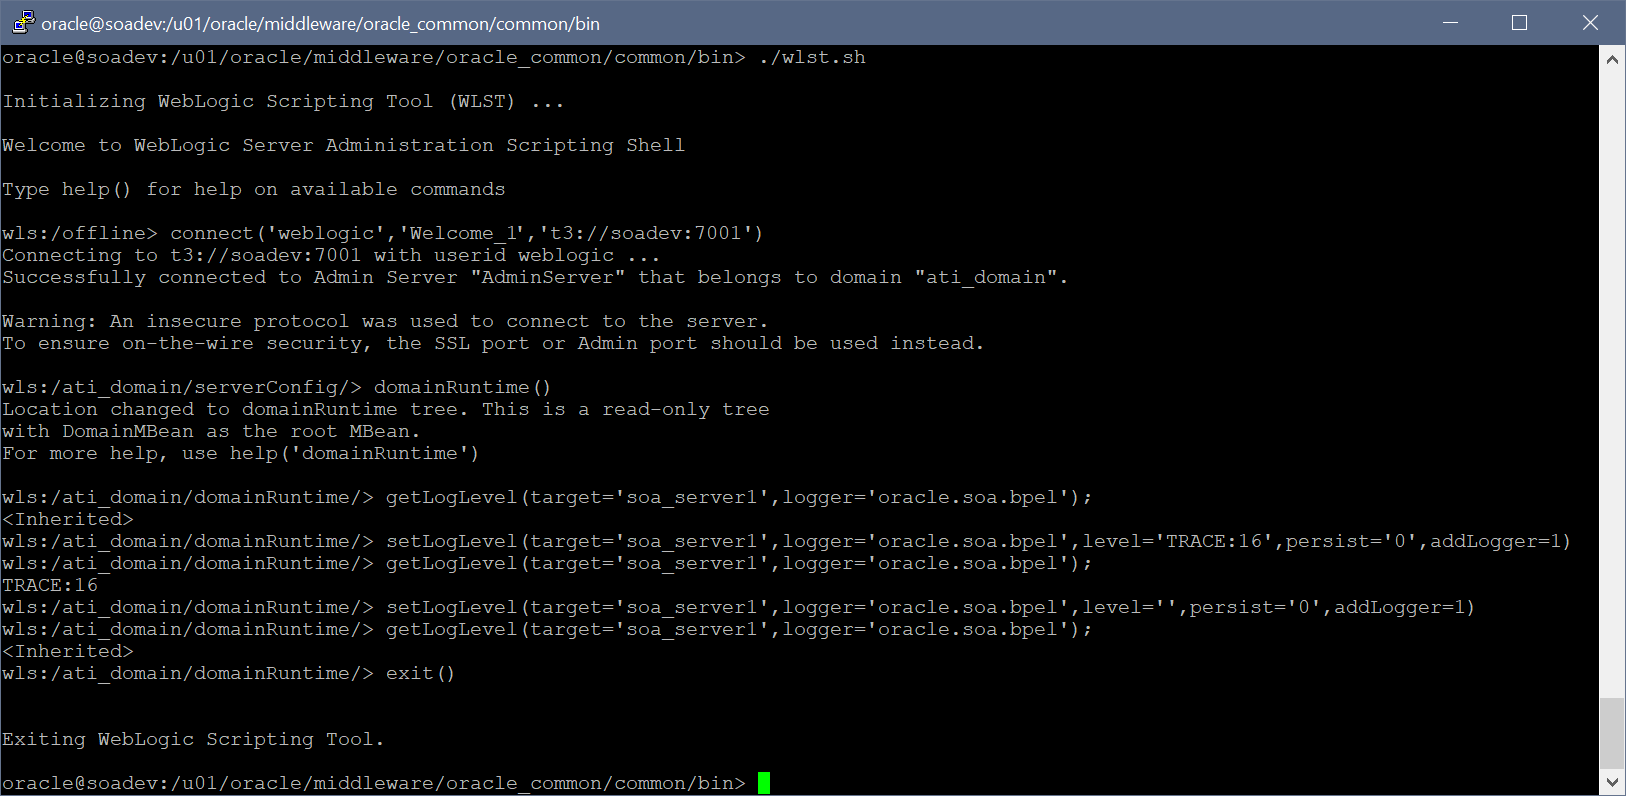1626x796 pixels.
Task: Click the scrollbar down arrow
Action: [x=1612, y=782]
